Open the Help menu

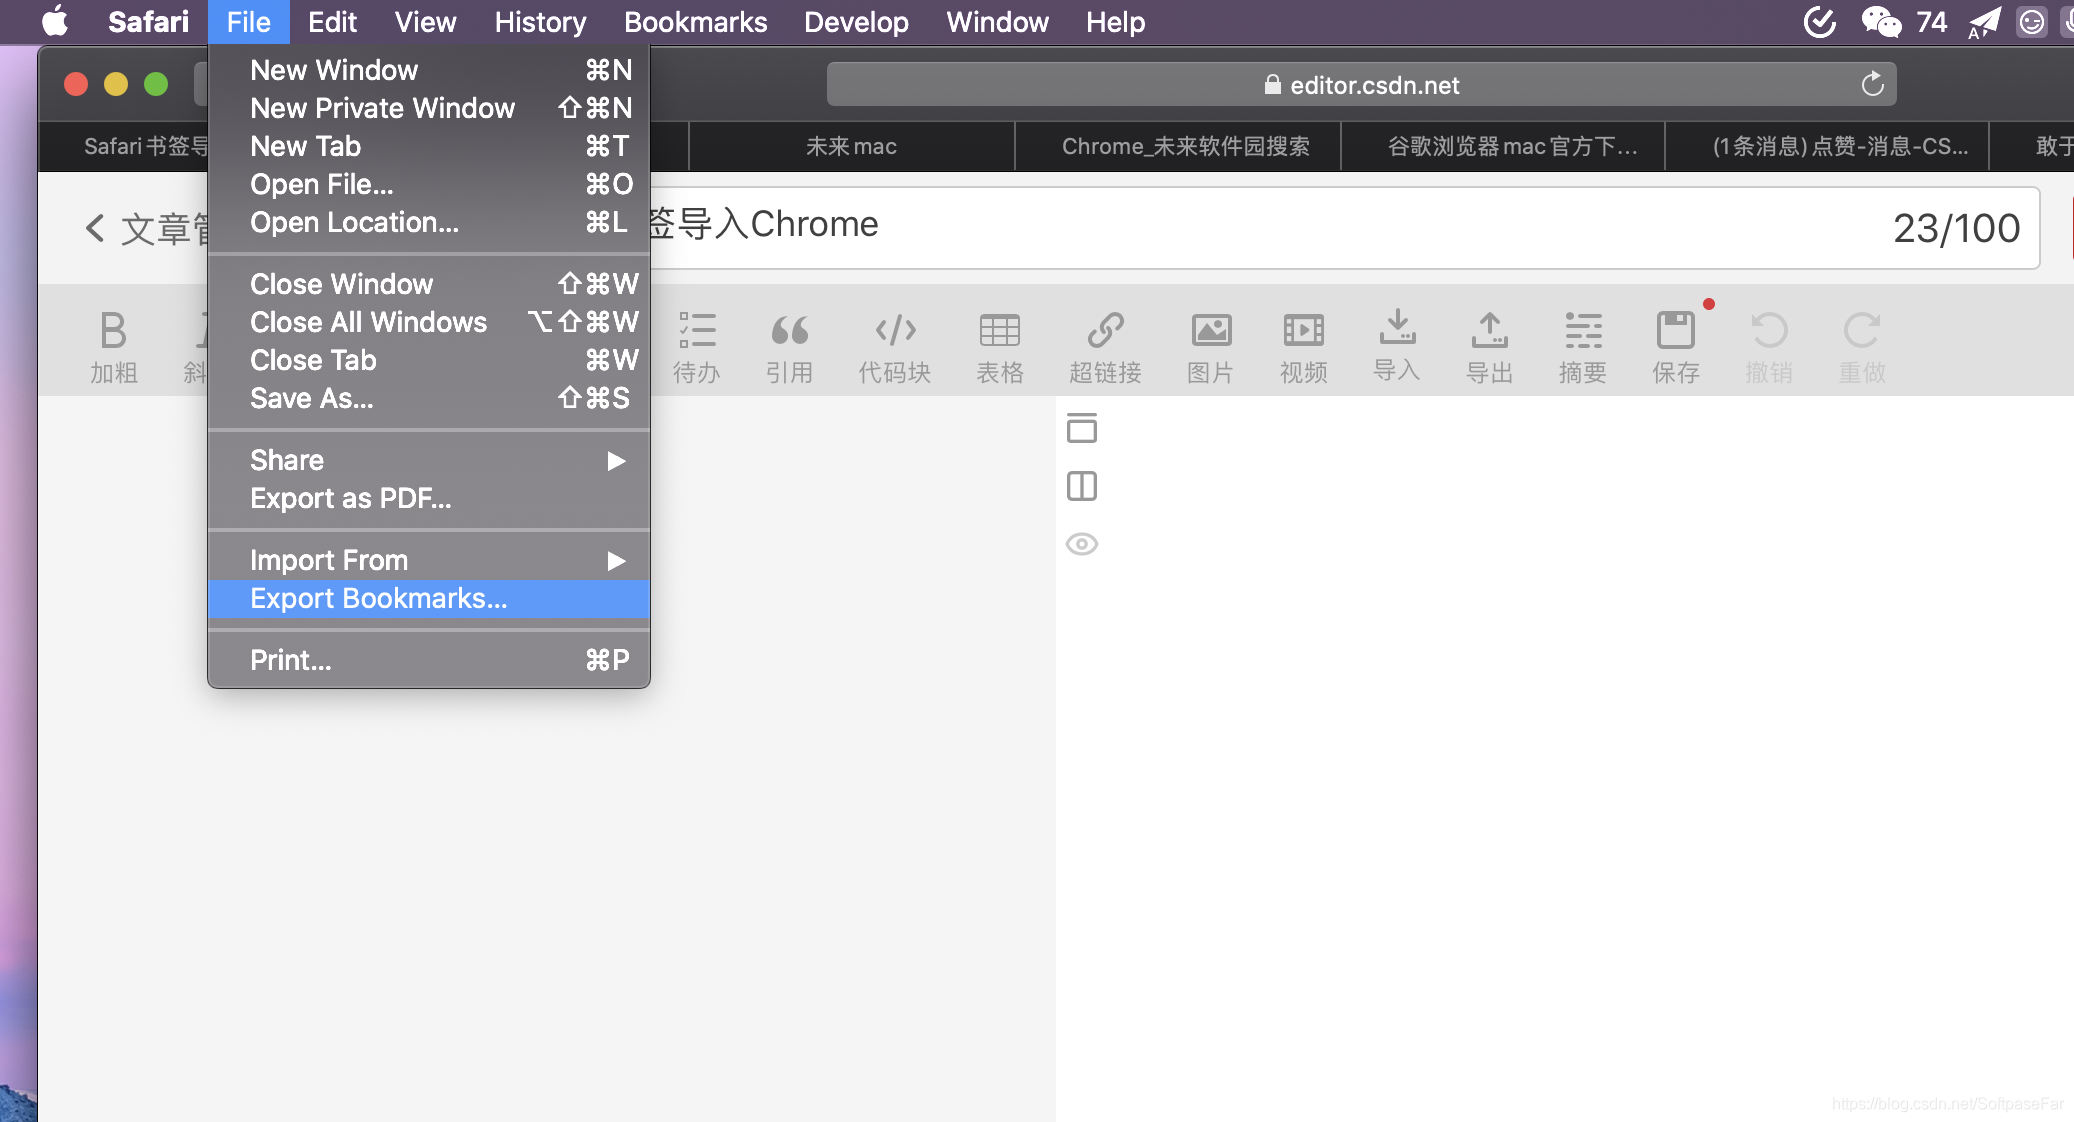tap(1115, 21)
